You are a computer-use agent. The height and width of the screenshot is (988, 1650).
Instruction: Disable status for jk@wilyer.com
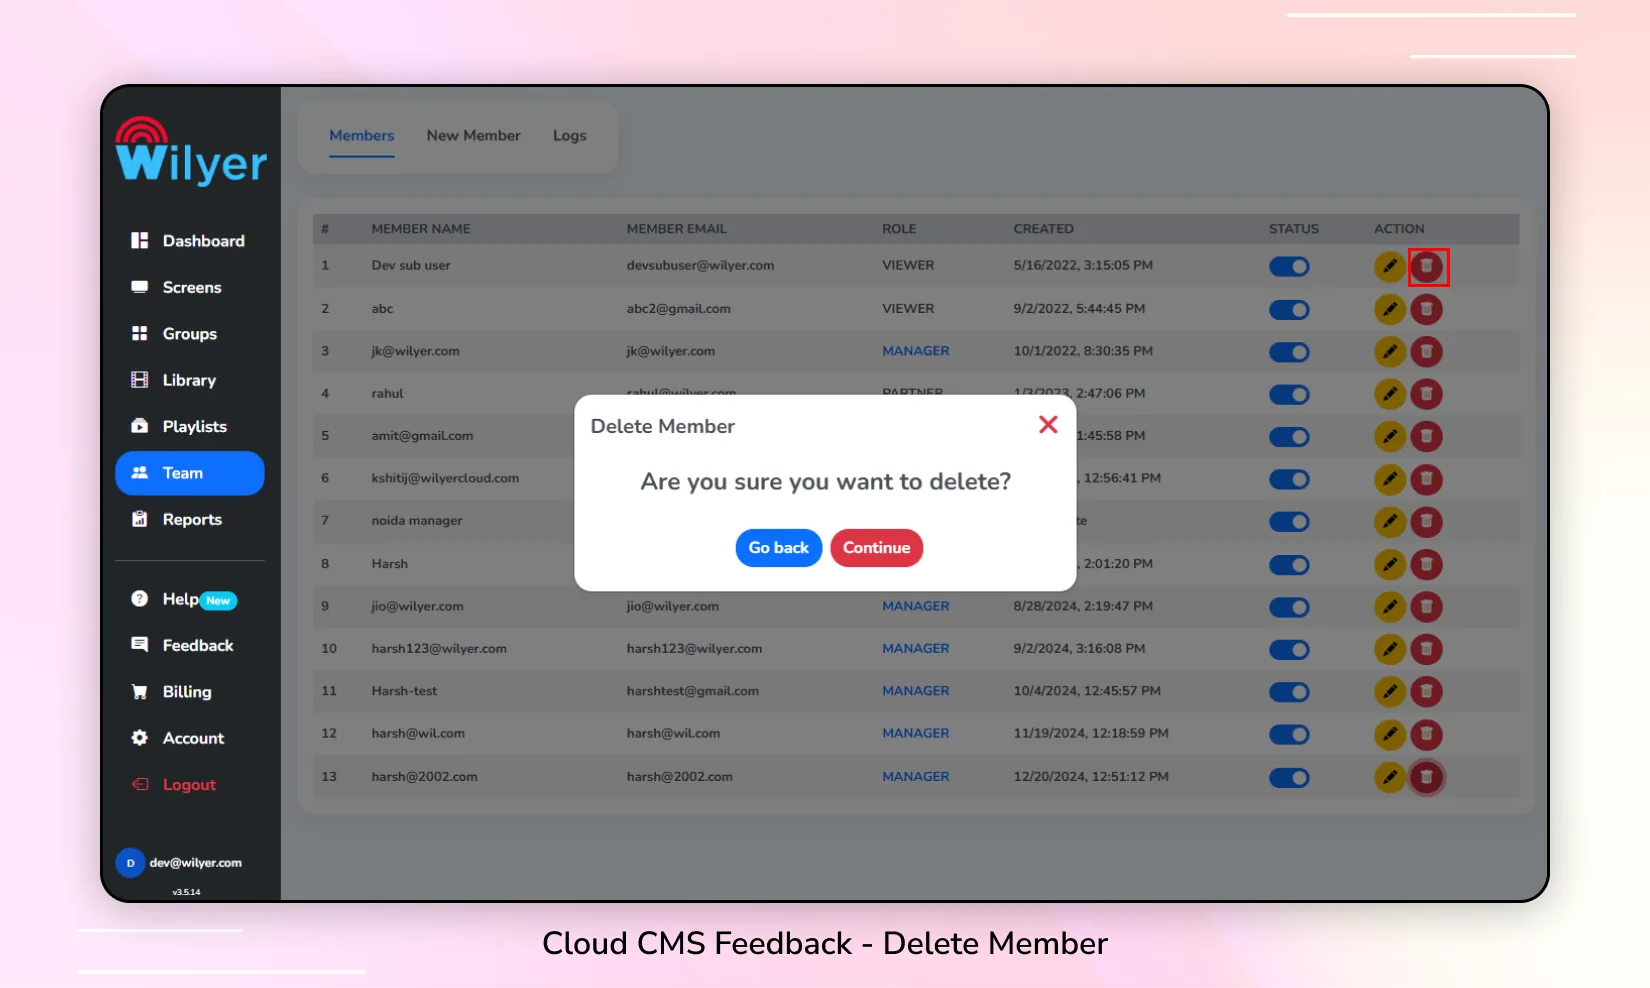pyautogui.click(x=1289, y=352)
